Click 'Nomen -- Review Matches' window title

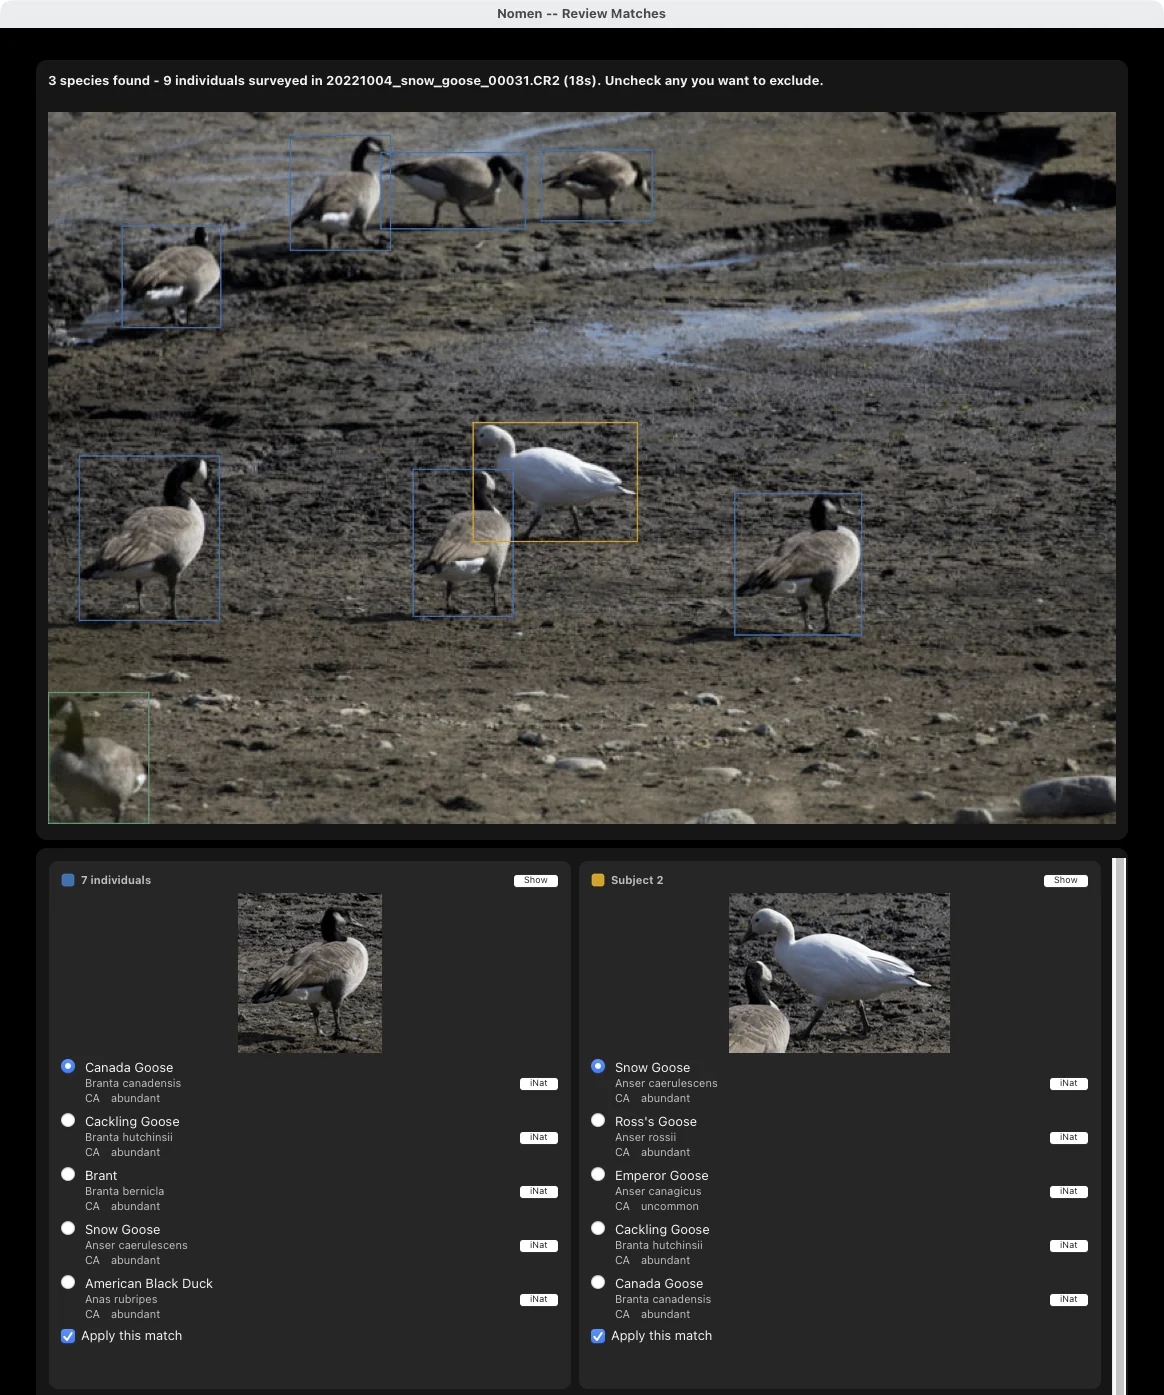(x=581, y=14)
